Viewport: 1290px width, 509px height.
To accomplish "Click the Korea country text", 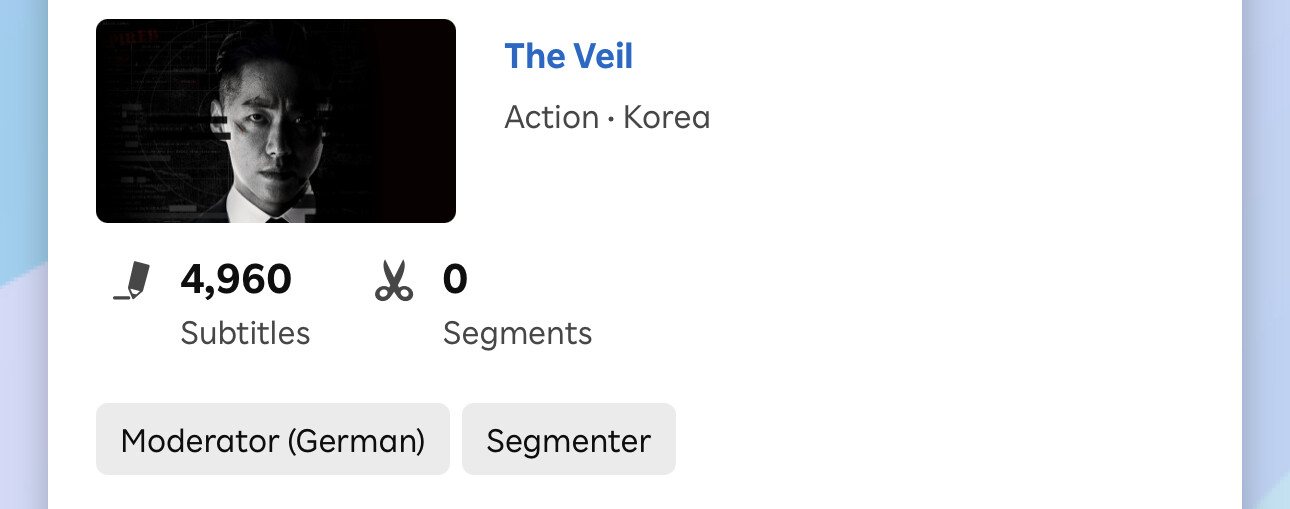I will tap(666, 118).
